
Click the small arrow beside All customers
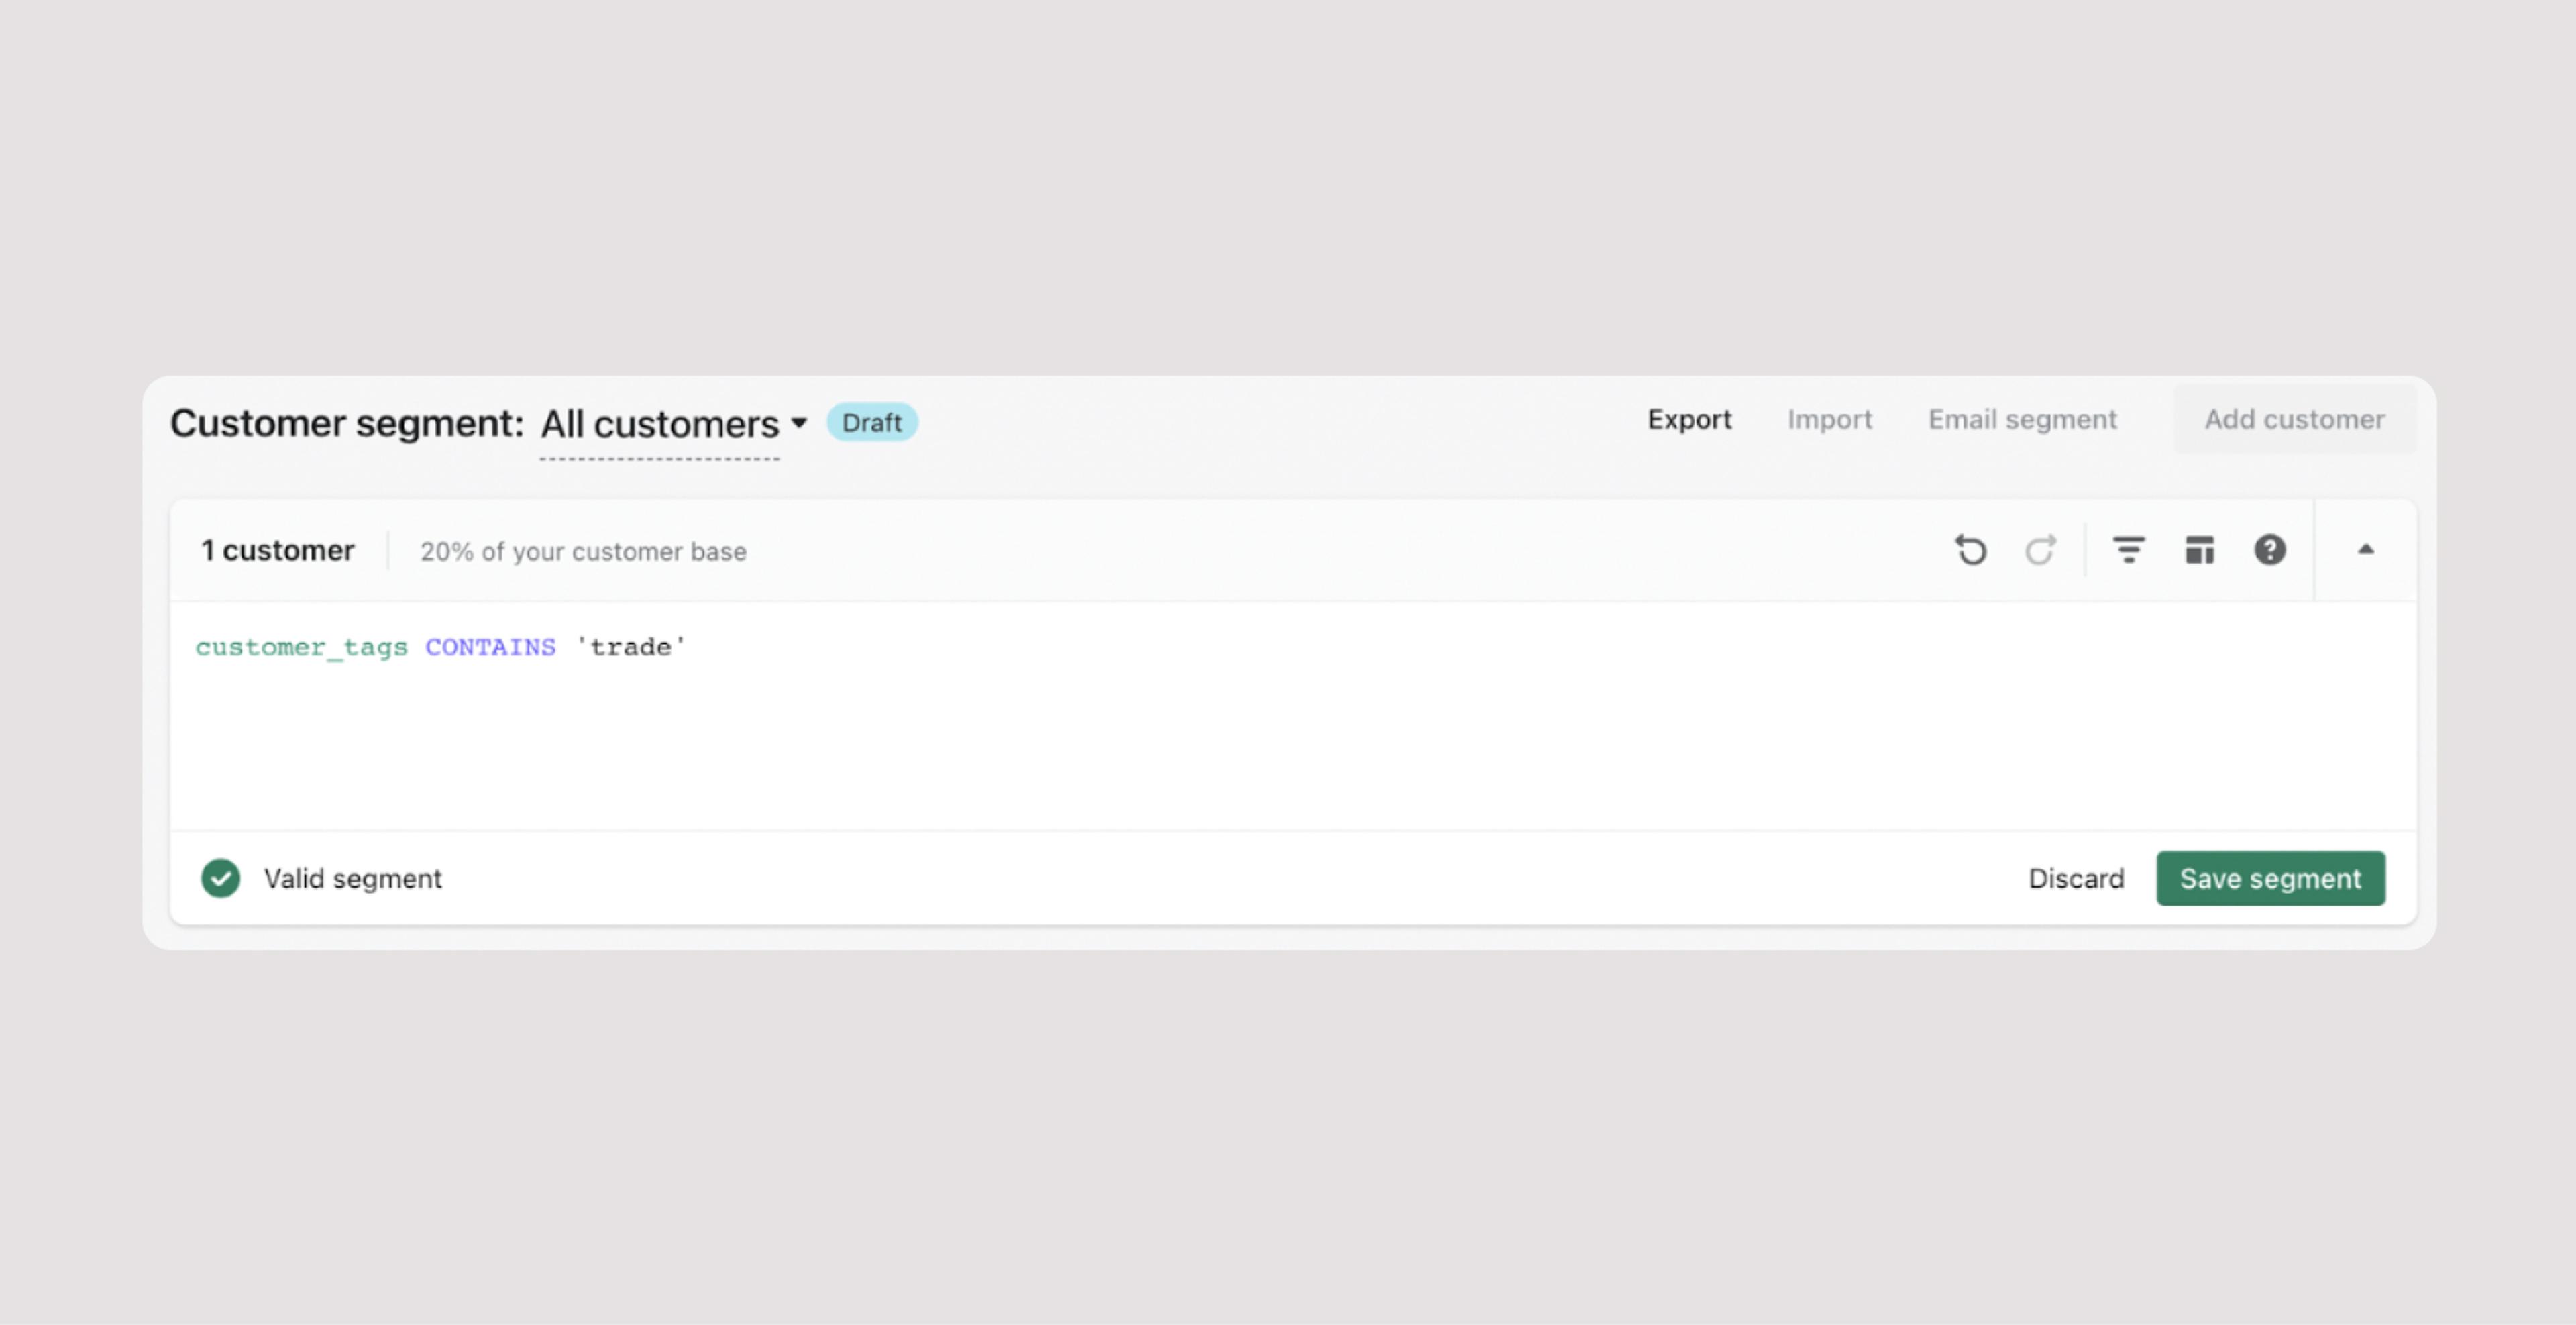[x=799, y=423]
